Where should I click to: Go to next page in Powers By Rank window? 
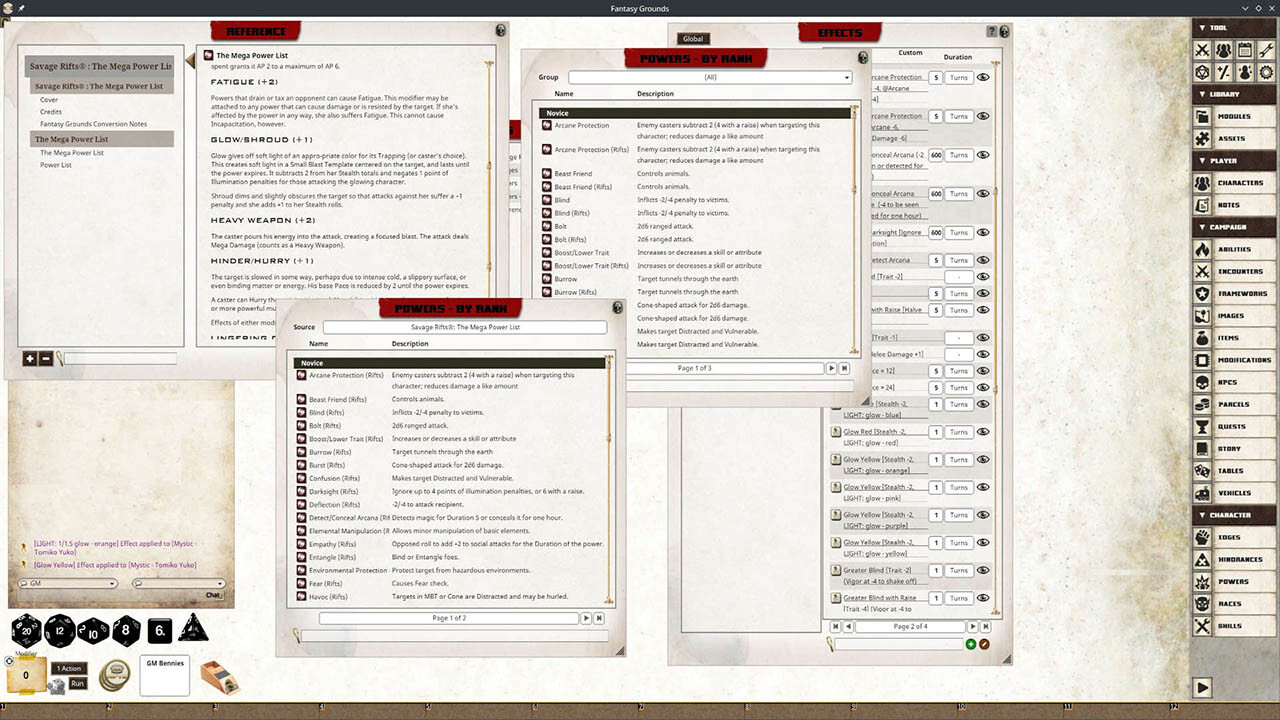(x=587, y=618)
